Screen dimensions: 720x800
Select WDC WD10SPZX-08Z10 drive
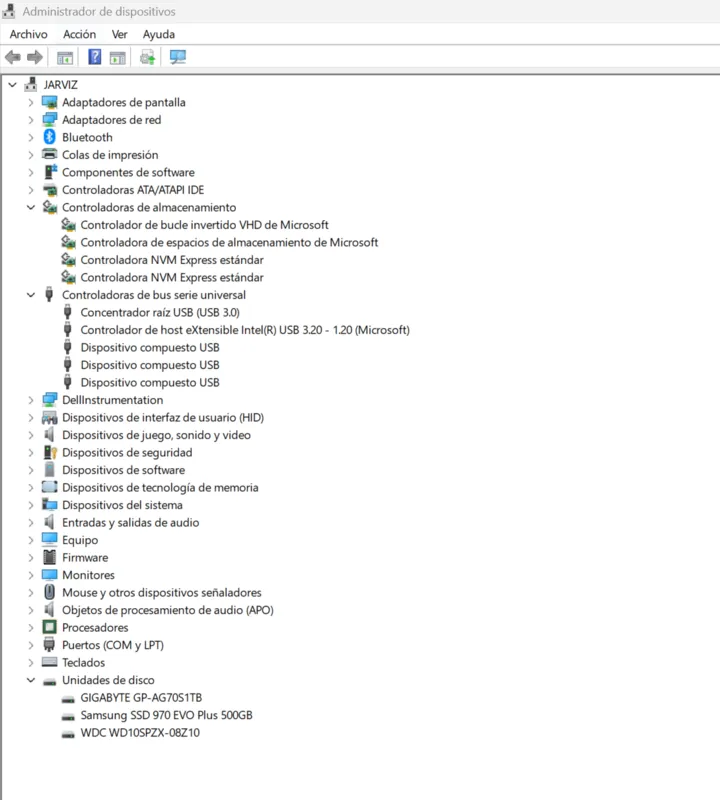click(x=140, y=733)
